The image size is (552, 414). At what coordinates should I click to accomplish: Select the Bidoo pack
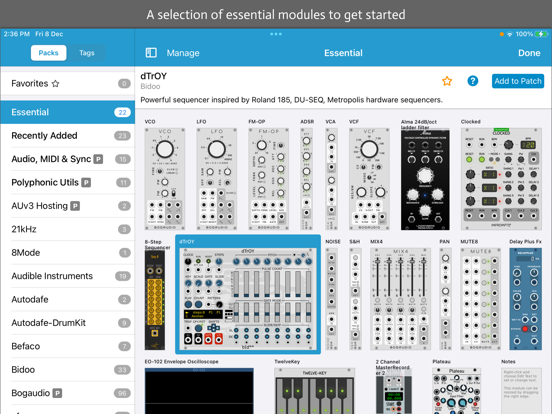[68, 370]
